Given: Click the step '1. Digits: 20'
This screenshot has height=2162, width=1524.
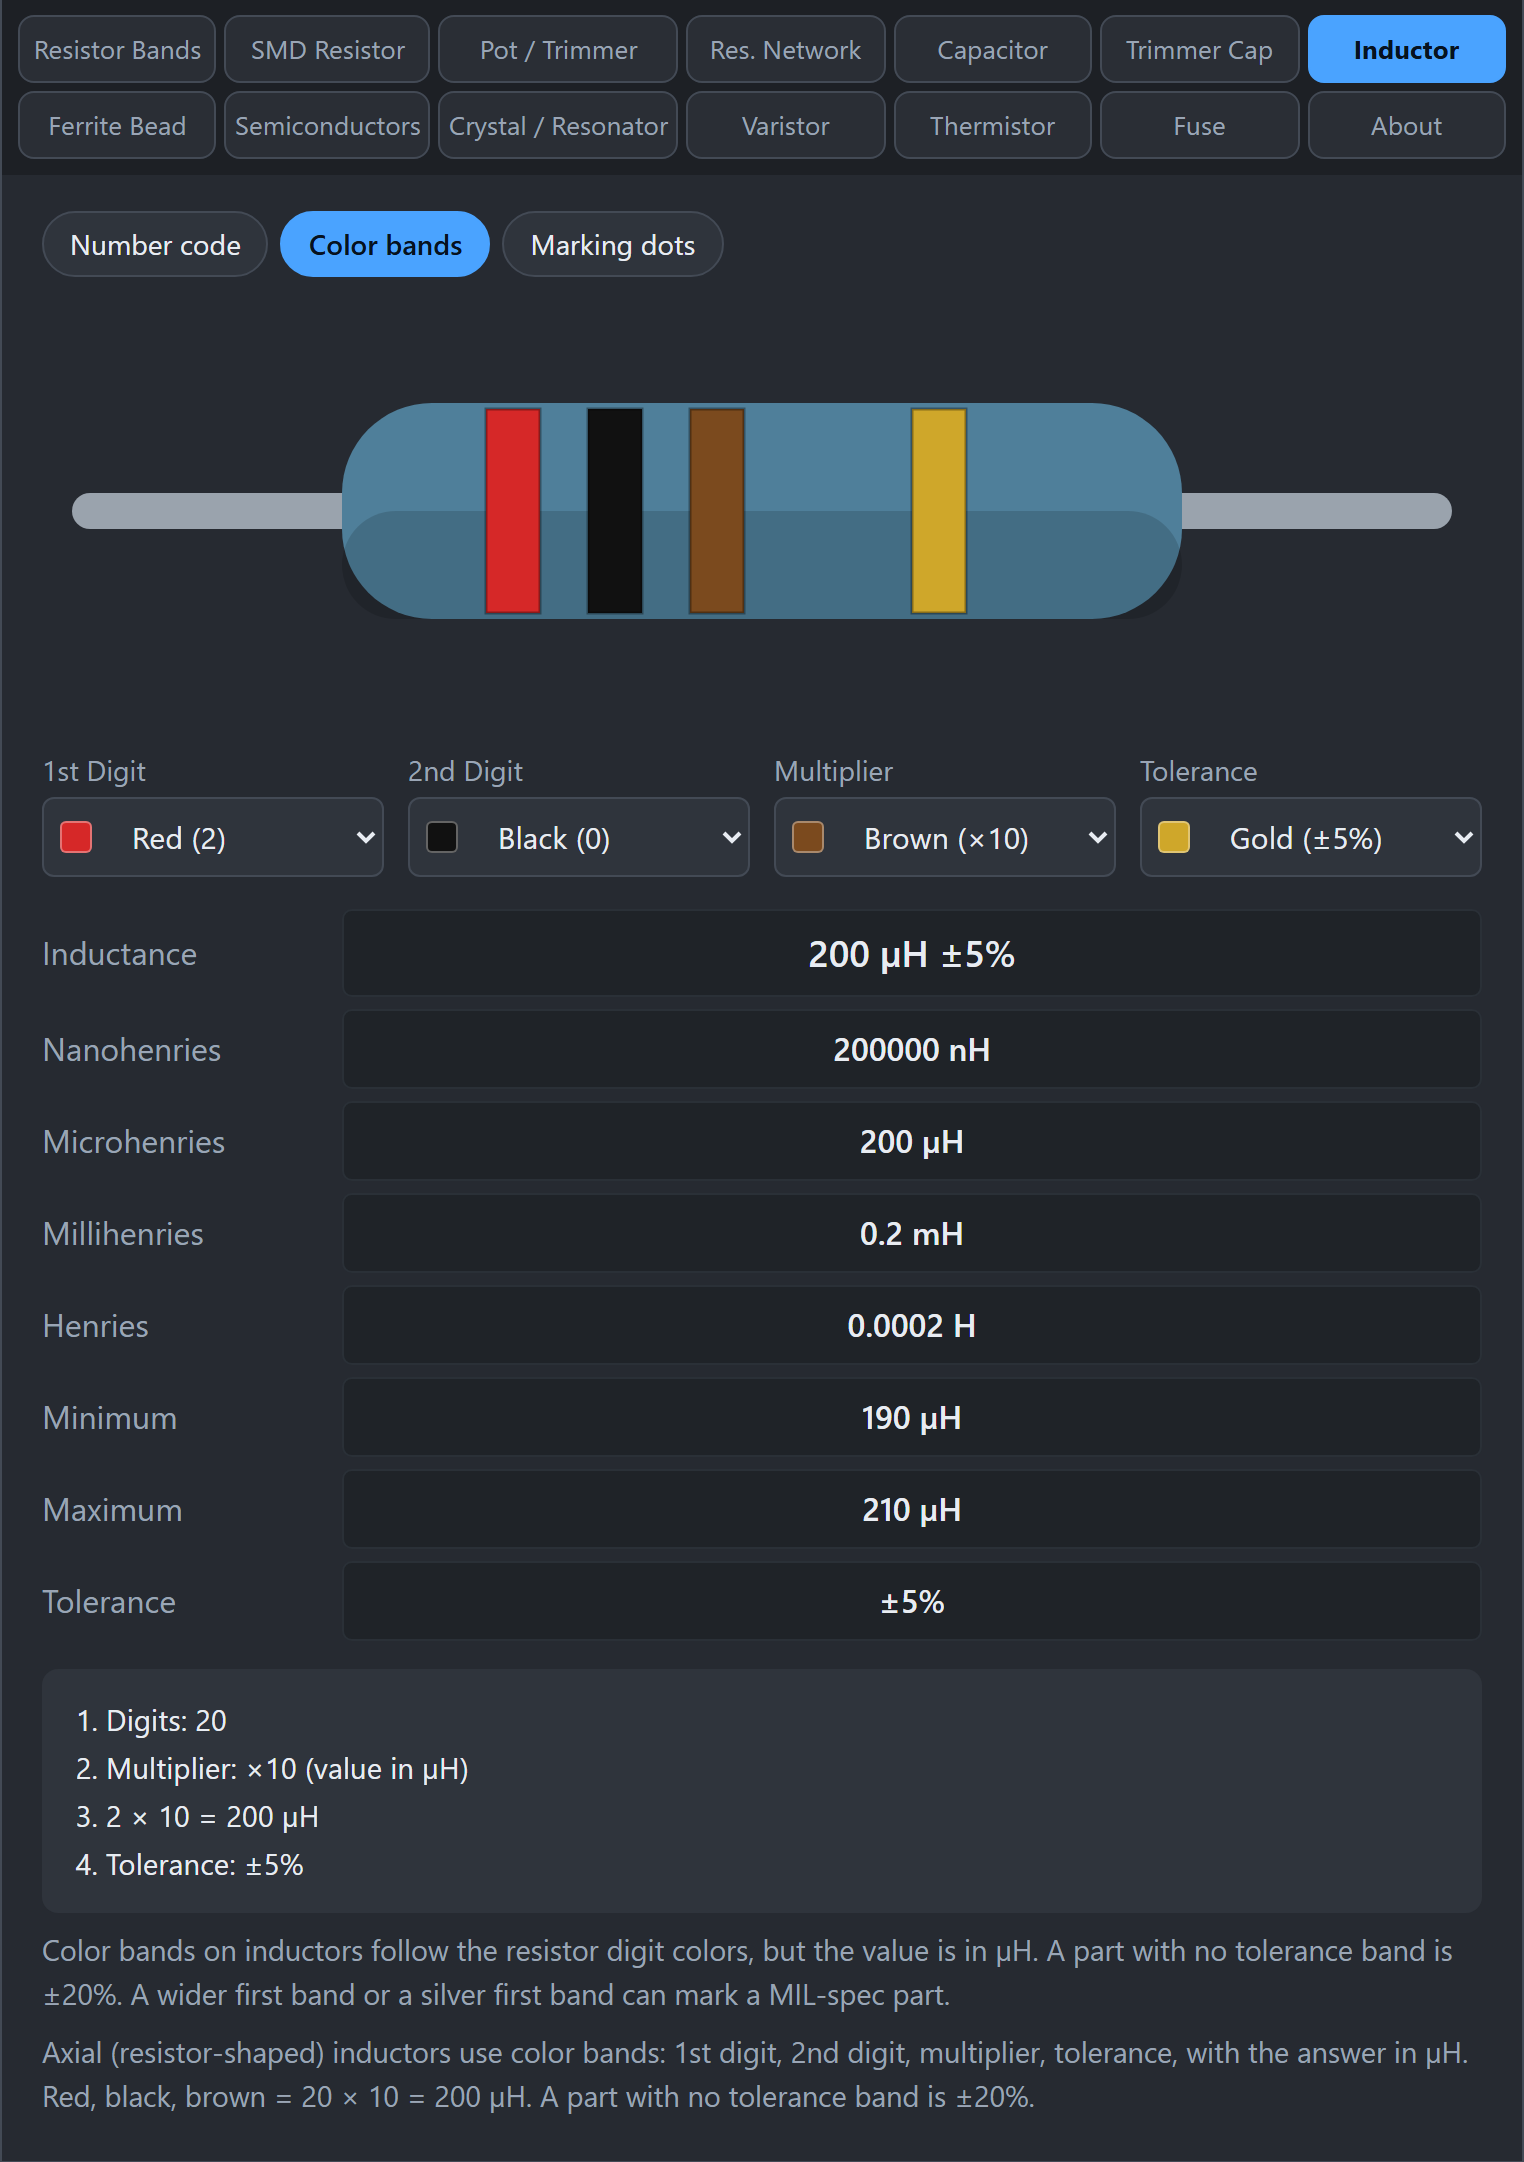Looking at the screenshot, I should click(x=151, y=1720).
